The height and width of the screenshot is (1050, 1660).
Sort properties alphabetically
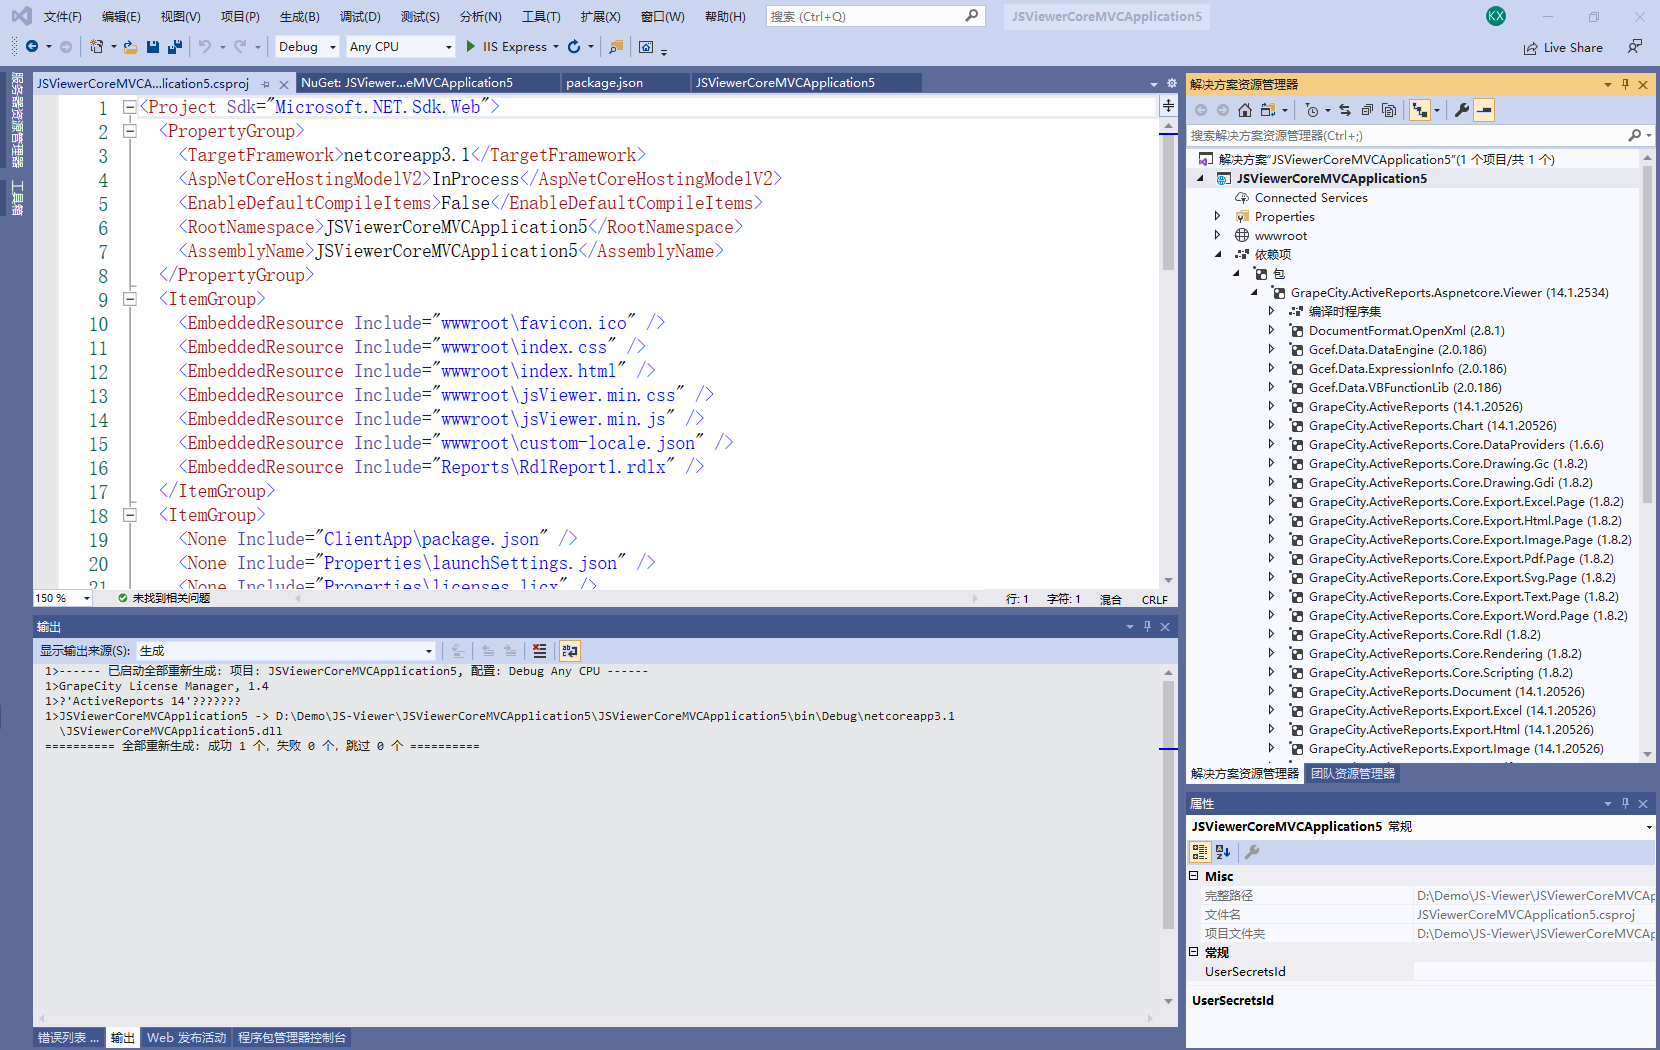(x=1223, y=852)
